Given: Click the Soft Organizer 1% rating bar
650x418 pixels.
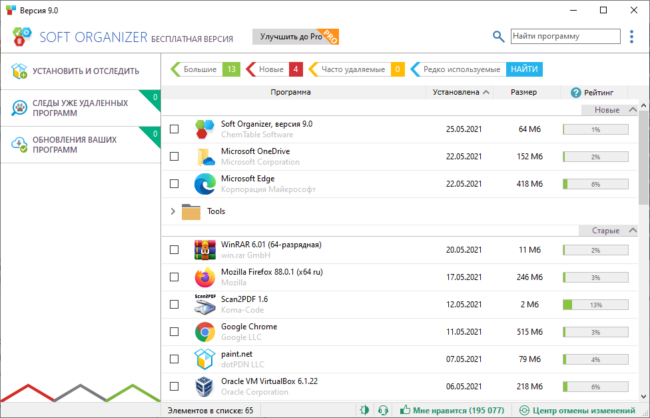Looking at the screenshot, I should click(x=596, y=129).
